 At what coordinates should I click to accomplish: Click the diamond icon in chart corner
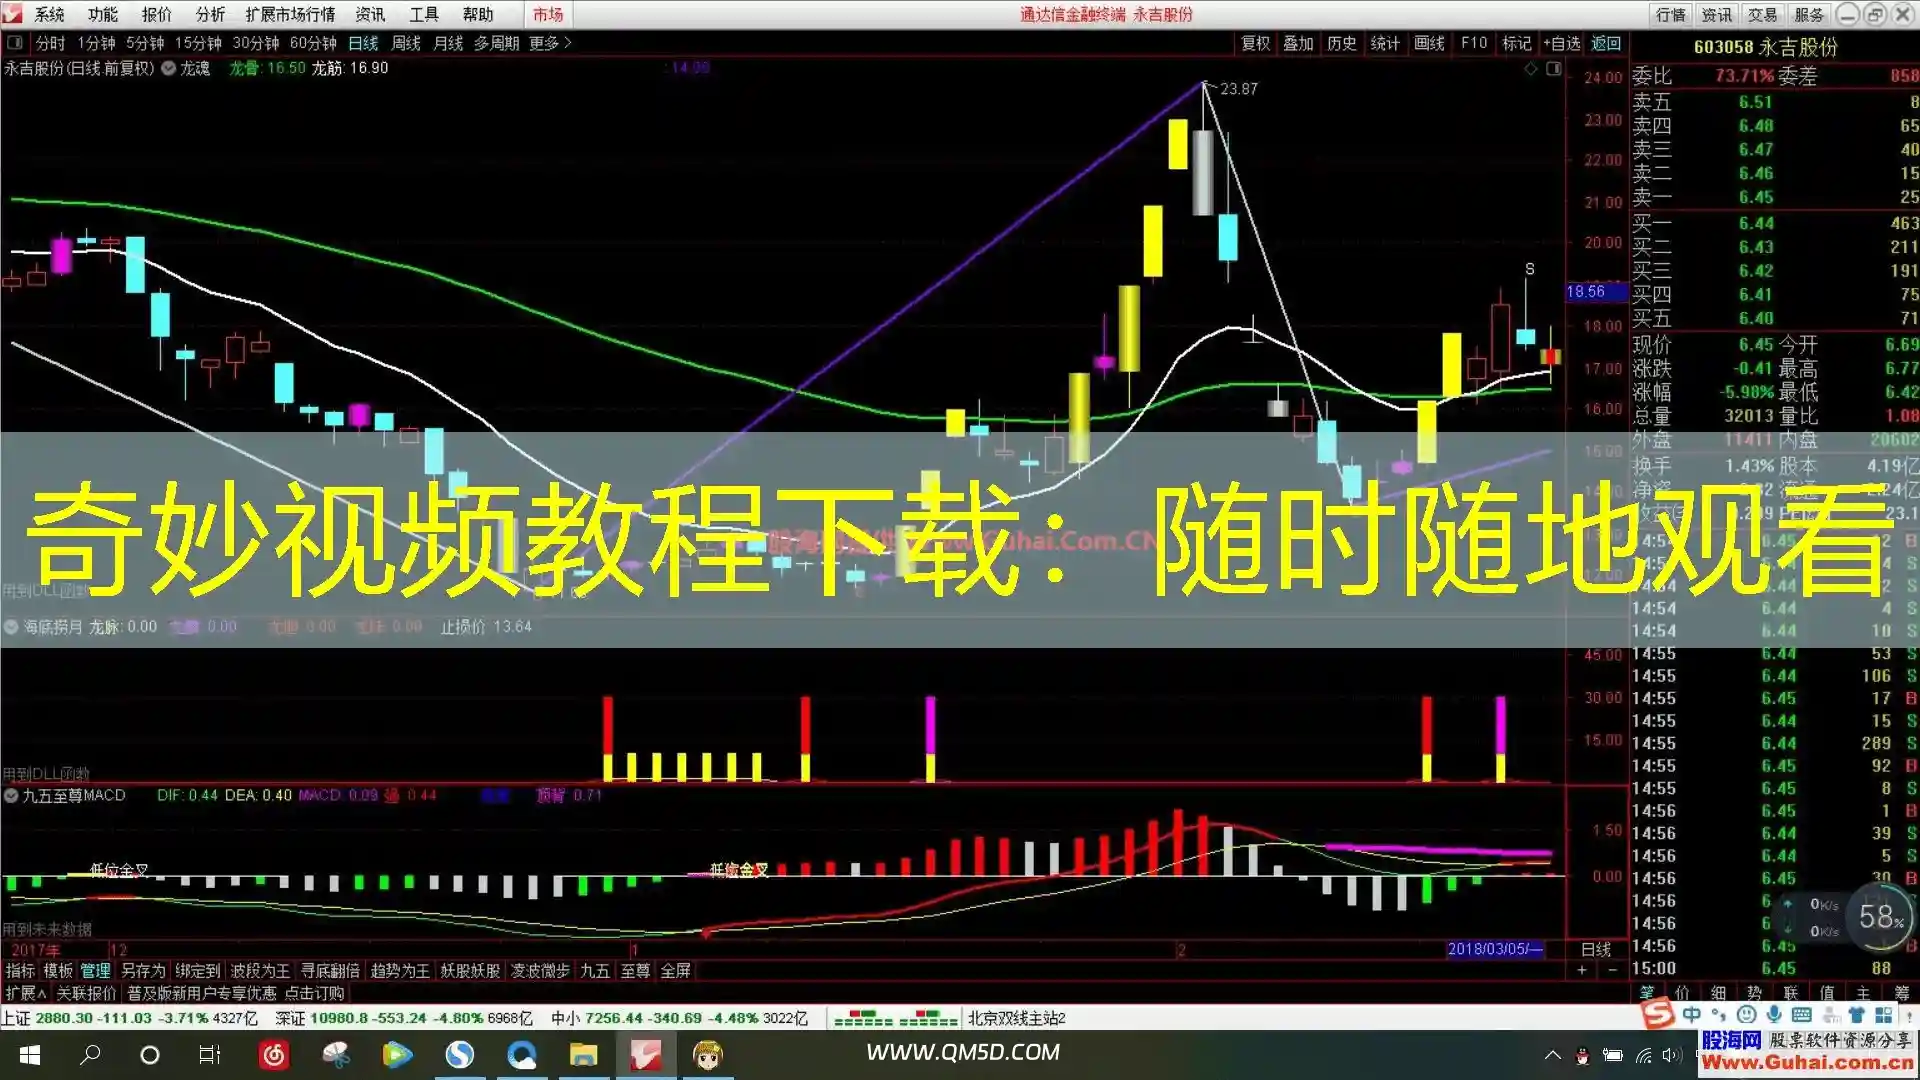click(x=1530, y=69)
